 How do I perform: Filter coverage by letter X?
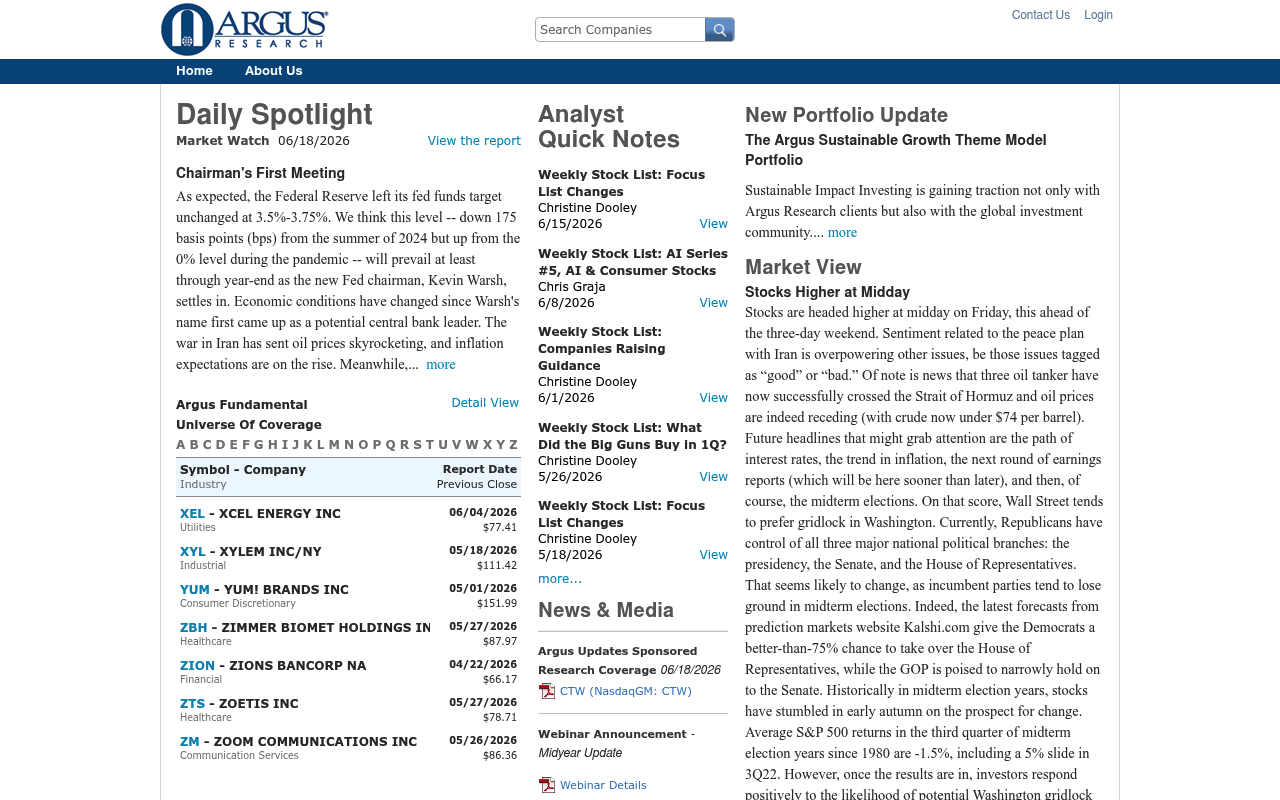pos(488,445)
